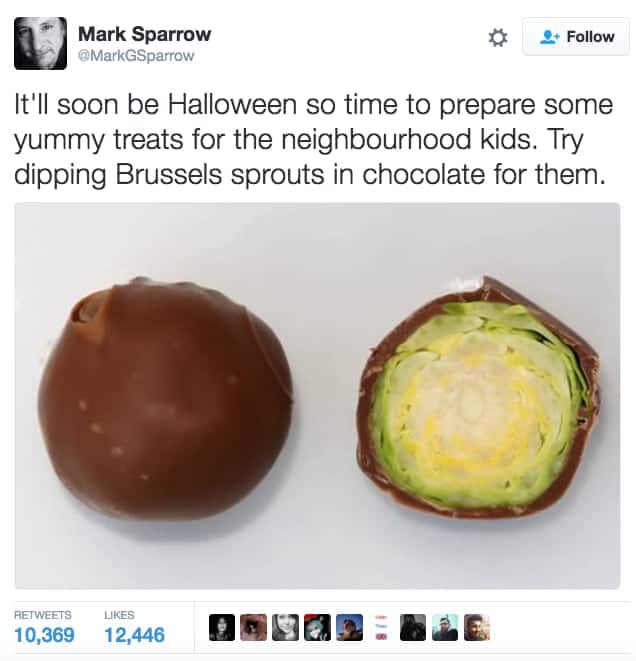This screenshot has width=636, height=661.
Task: Open the blue sky silhouette avatar
Action: (x=350, y=628)
